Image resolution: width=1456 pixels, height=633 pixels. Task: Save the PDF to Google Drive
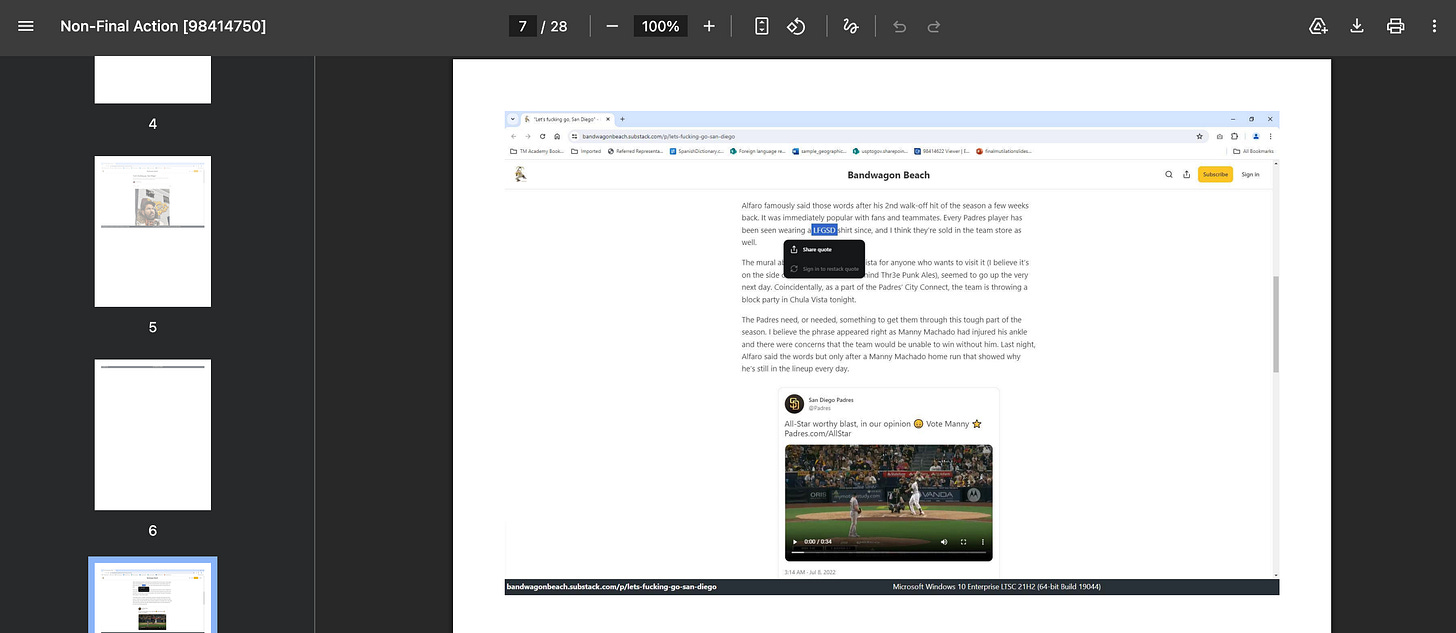(x=1318, y=26)
